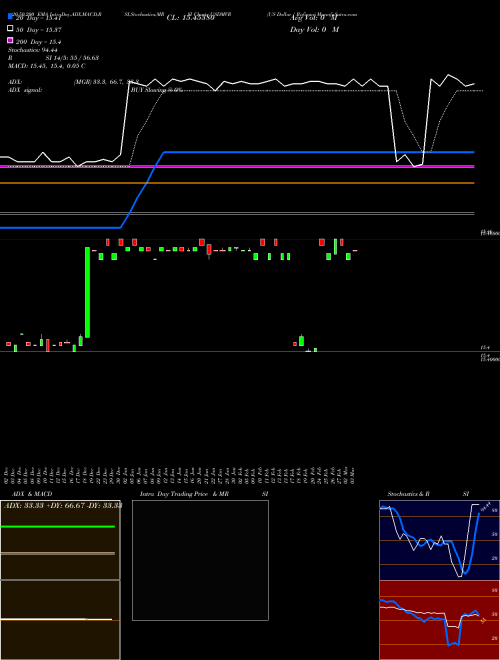The height and width of the screenshot is (660, 500).
Task: Select the '50 Day = 15.37' label
Action: point(39,30)
